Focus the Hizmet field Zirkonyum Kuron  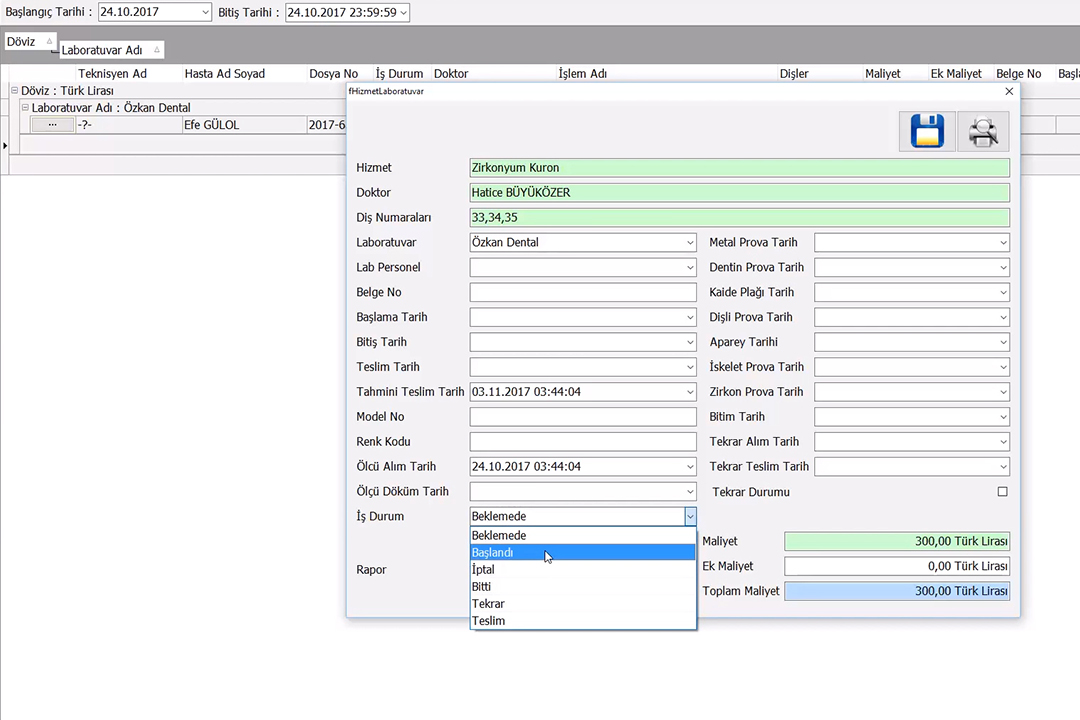740,167
